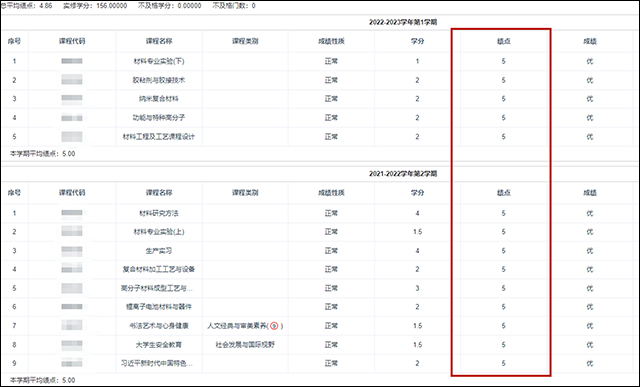This screenshot has height=387, width=640.
Task: Click the category 人文经典与审美素养(9)
Action: pyautogui.click(x=245, y=326)
